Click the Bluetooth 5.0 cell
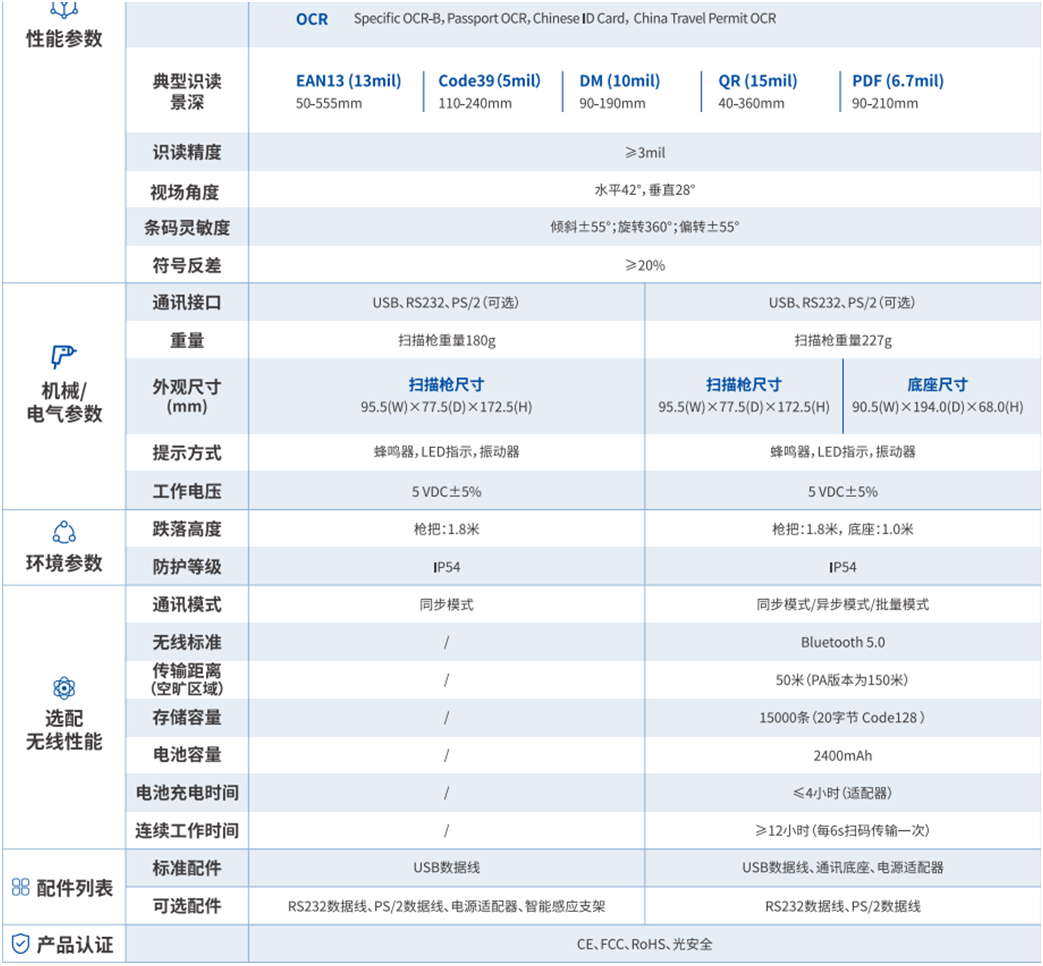The width and height of the screenshot is (1043, 966). [842, 642]
